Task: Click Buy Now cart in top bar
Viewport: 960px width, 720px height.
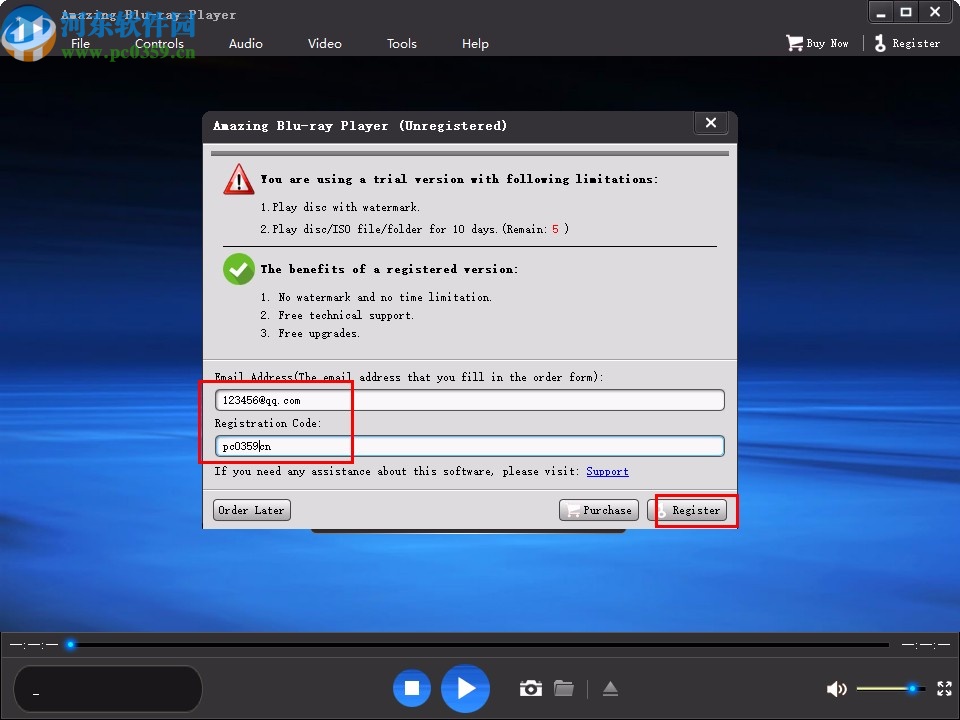Action: point(817,43)
